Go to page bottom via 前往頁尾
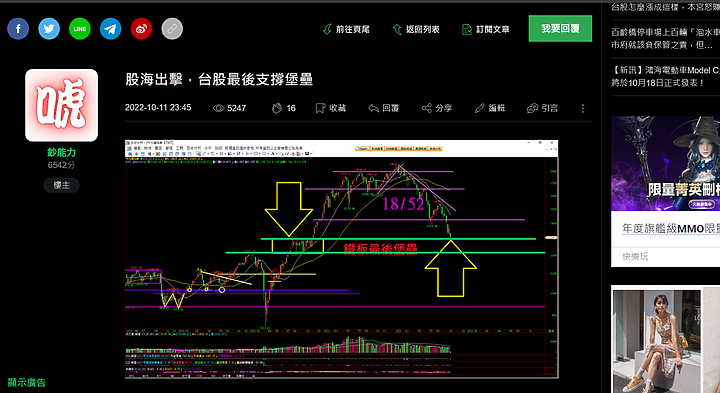Screen dimensions: 720x393 pyautogui.click(x=346, y=29)
